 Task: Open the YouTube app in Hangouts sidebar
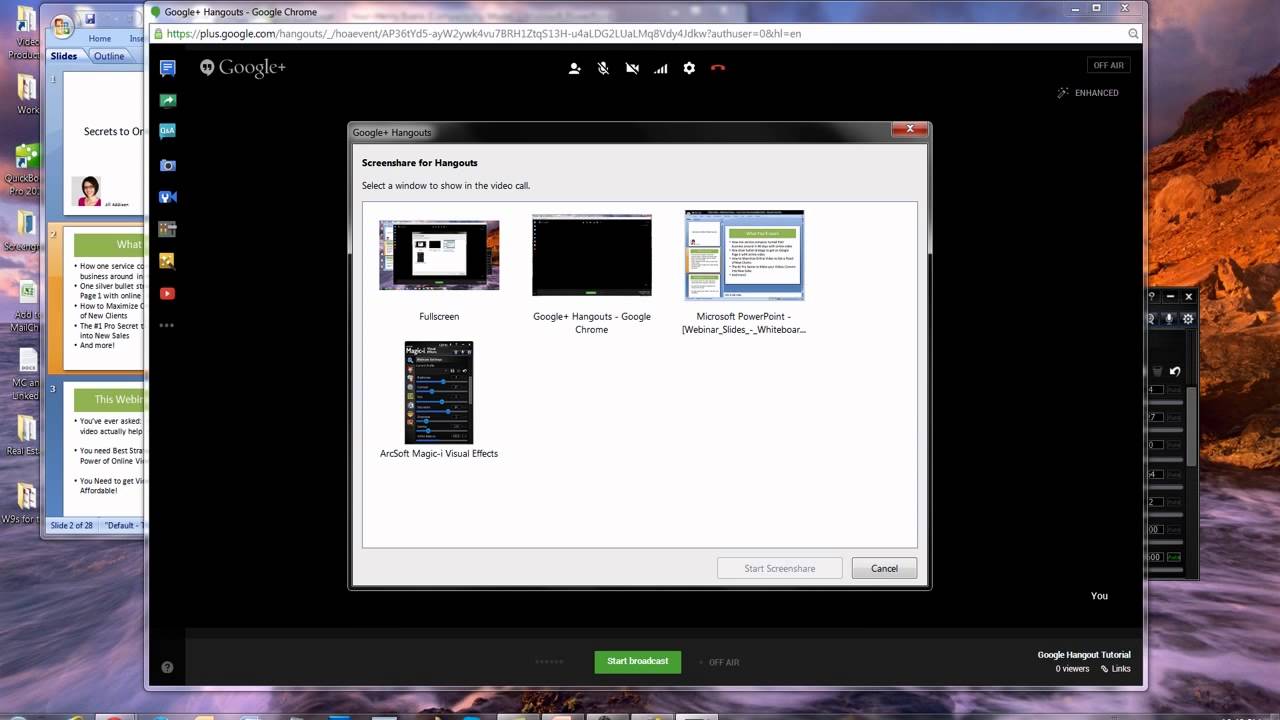click(167, 293)
